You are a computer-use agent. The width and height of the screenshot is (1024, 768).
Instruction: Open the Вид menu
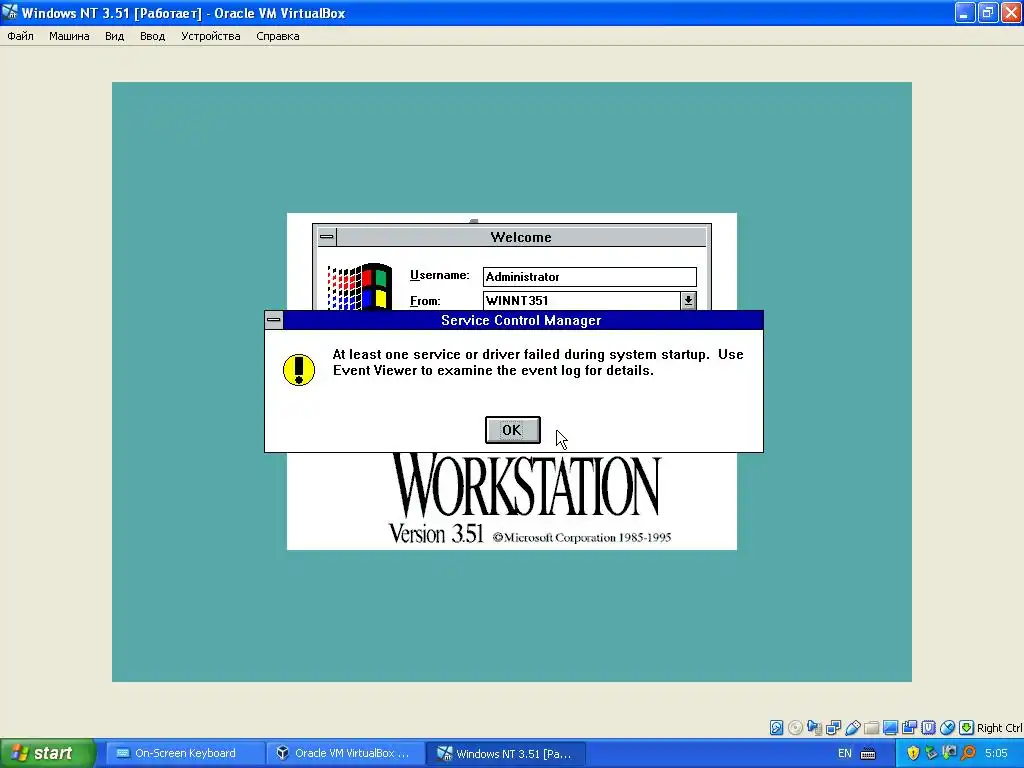(114, 36)
